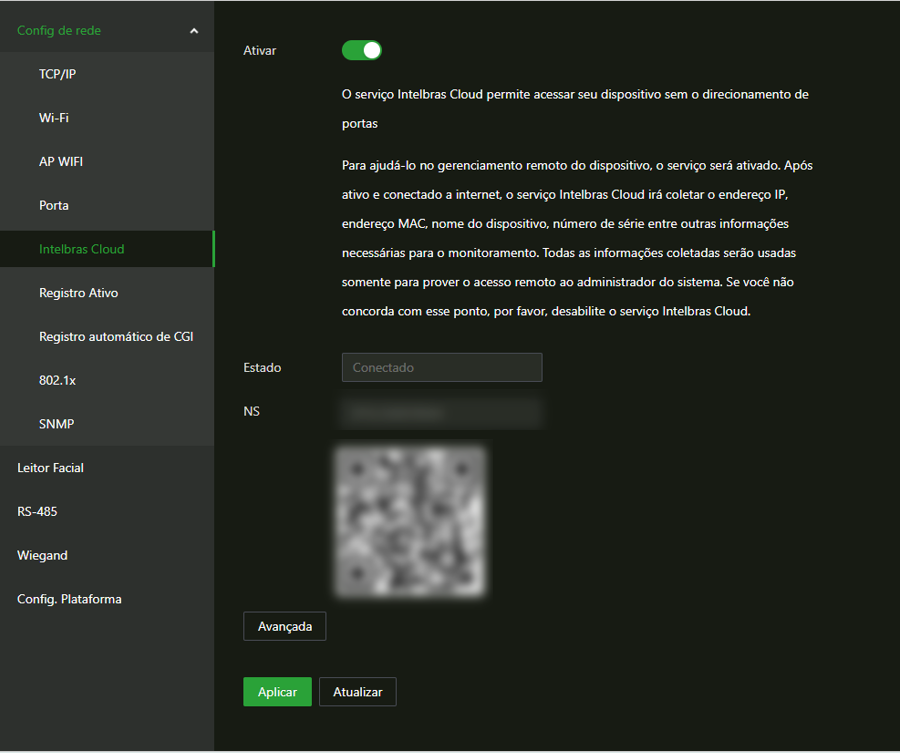The height and width of the screenshot is (753, 900).
Task: Click the Ativar label
Action: pyautogui.click(x=259, y=51)
